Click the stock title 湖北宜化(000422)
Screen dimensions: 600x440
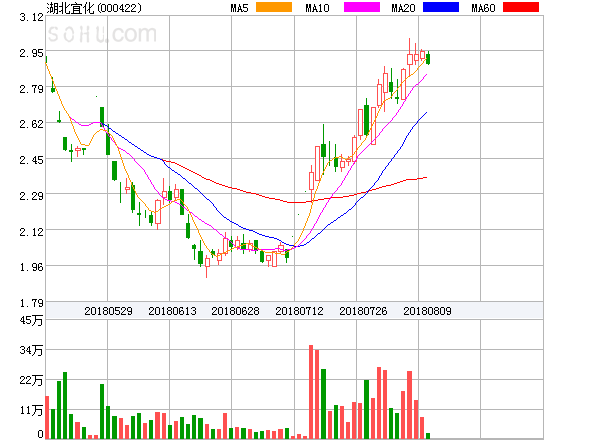(x=94, y=8)
